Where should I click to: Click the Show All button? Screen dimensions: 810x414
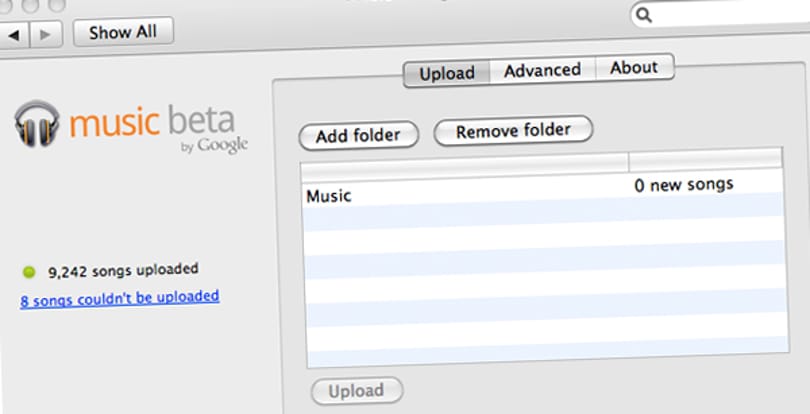[x=123, y=32]
